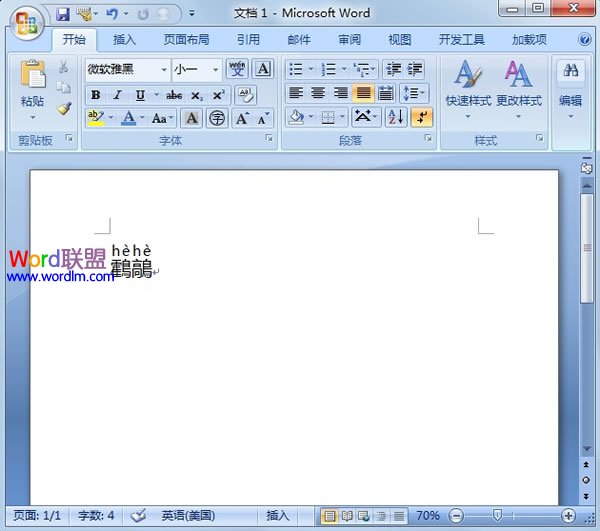Screen dimensions: 600x531
Task: Open the font name dropdown
Action: coord(164,70)
